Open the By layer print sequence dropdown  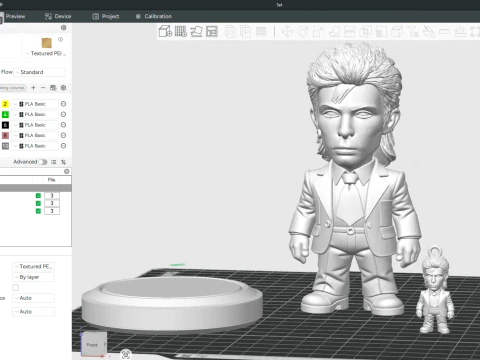point(33,277)
